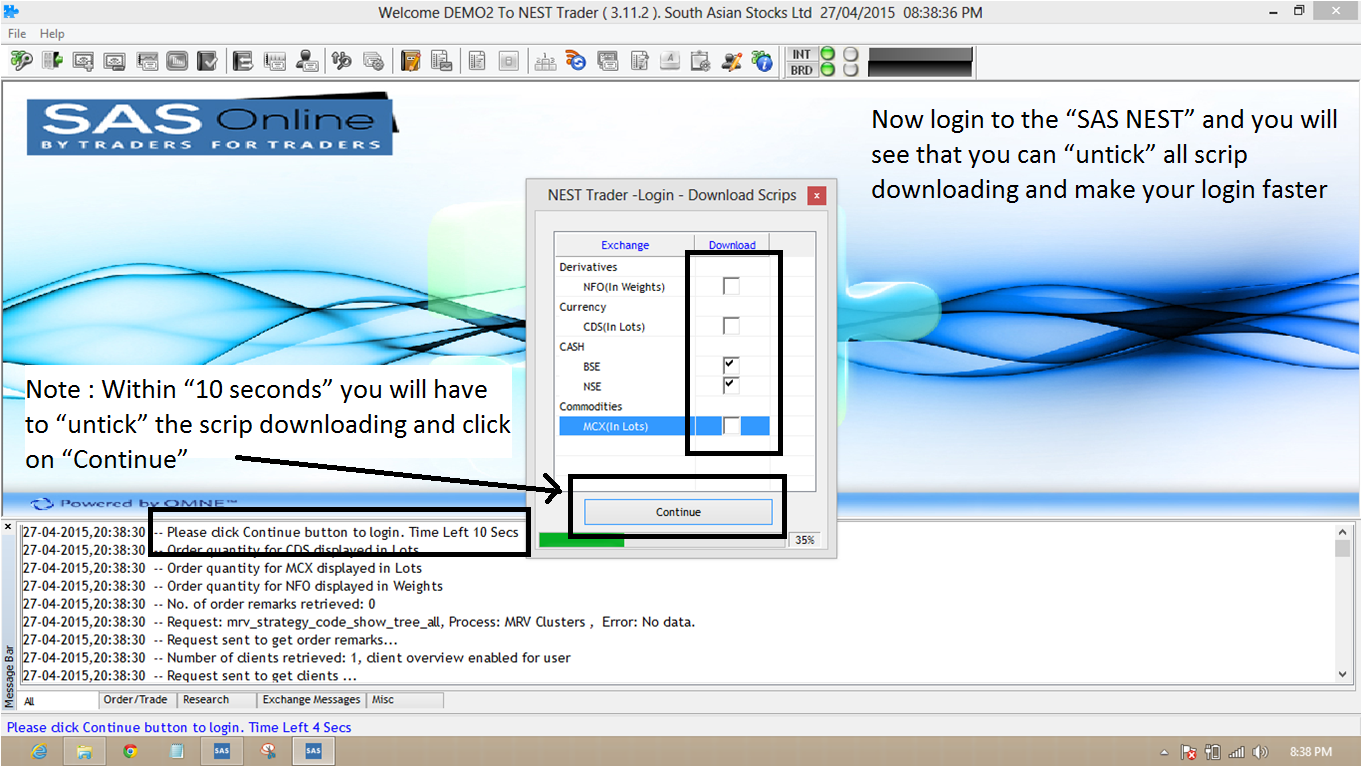Click the logoff door with green arrow icon
The image size is (1362, 767).
(52, 61)
